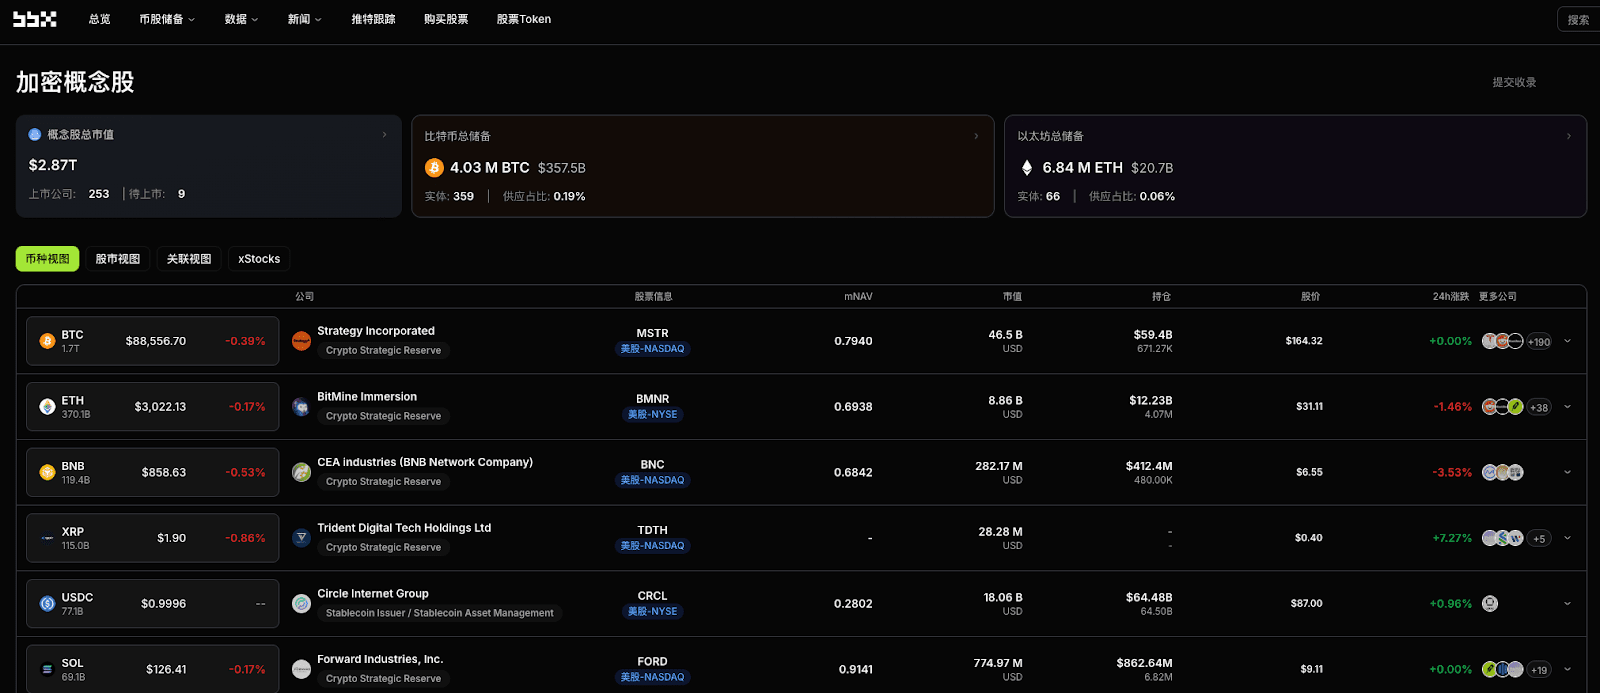Screen dimensions: 1600x693
Task: Switch to the 股市视图 view toggle
Action: (117, 259)
